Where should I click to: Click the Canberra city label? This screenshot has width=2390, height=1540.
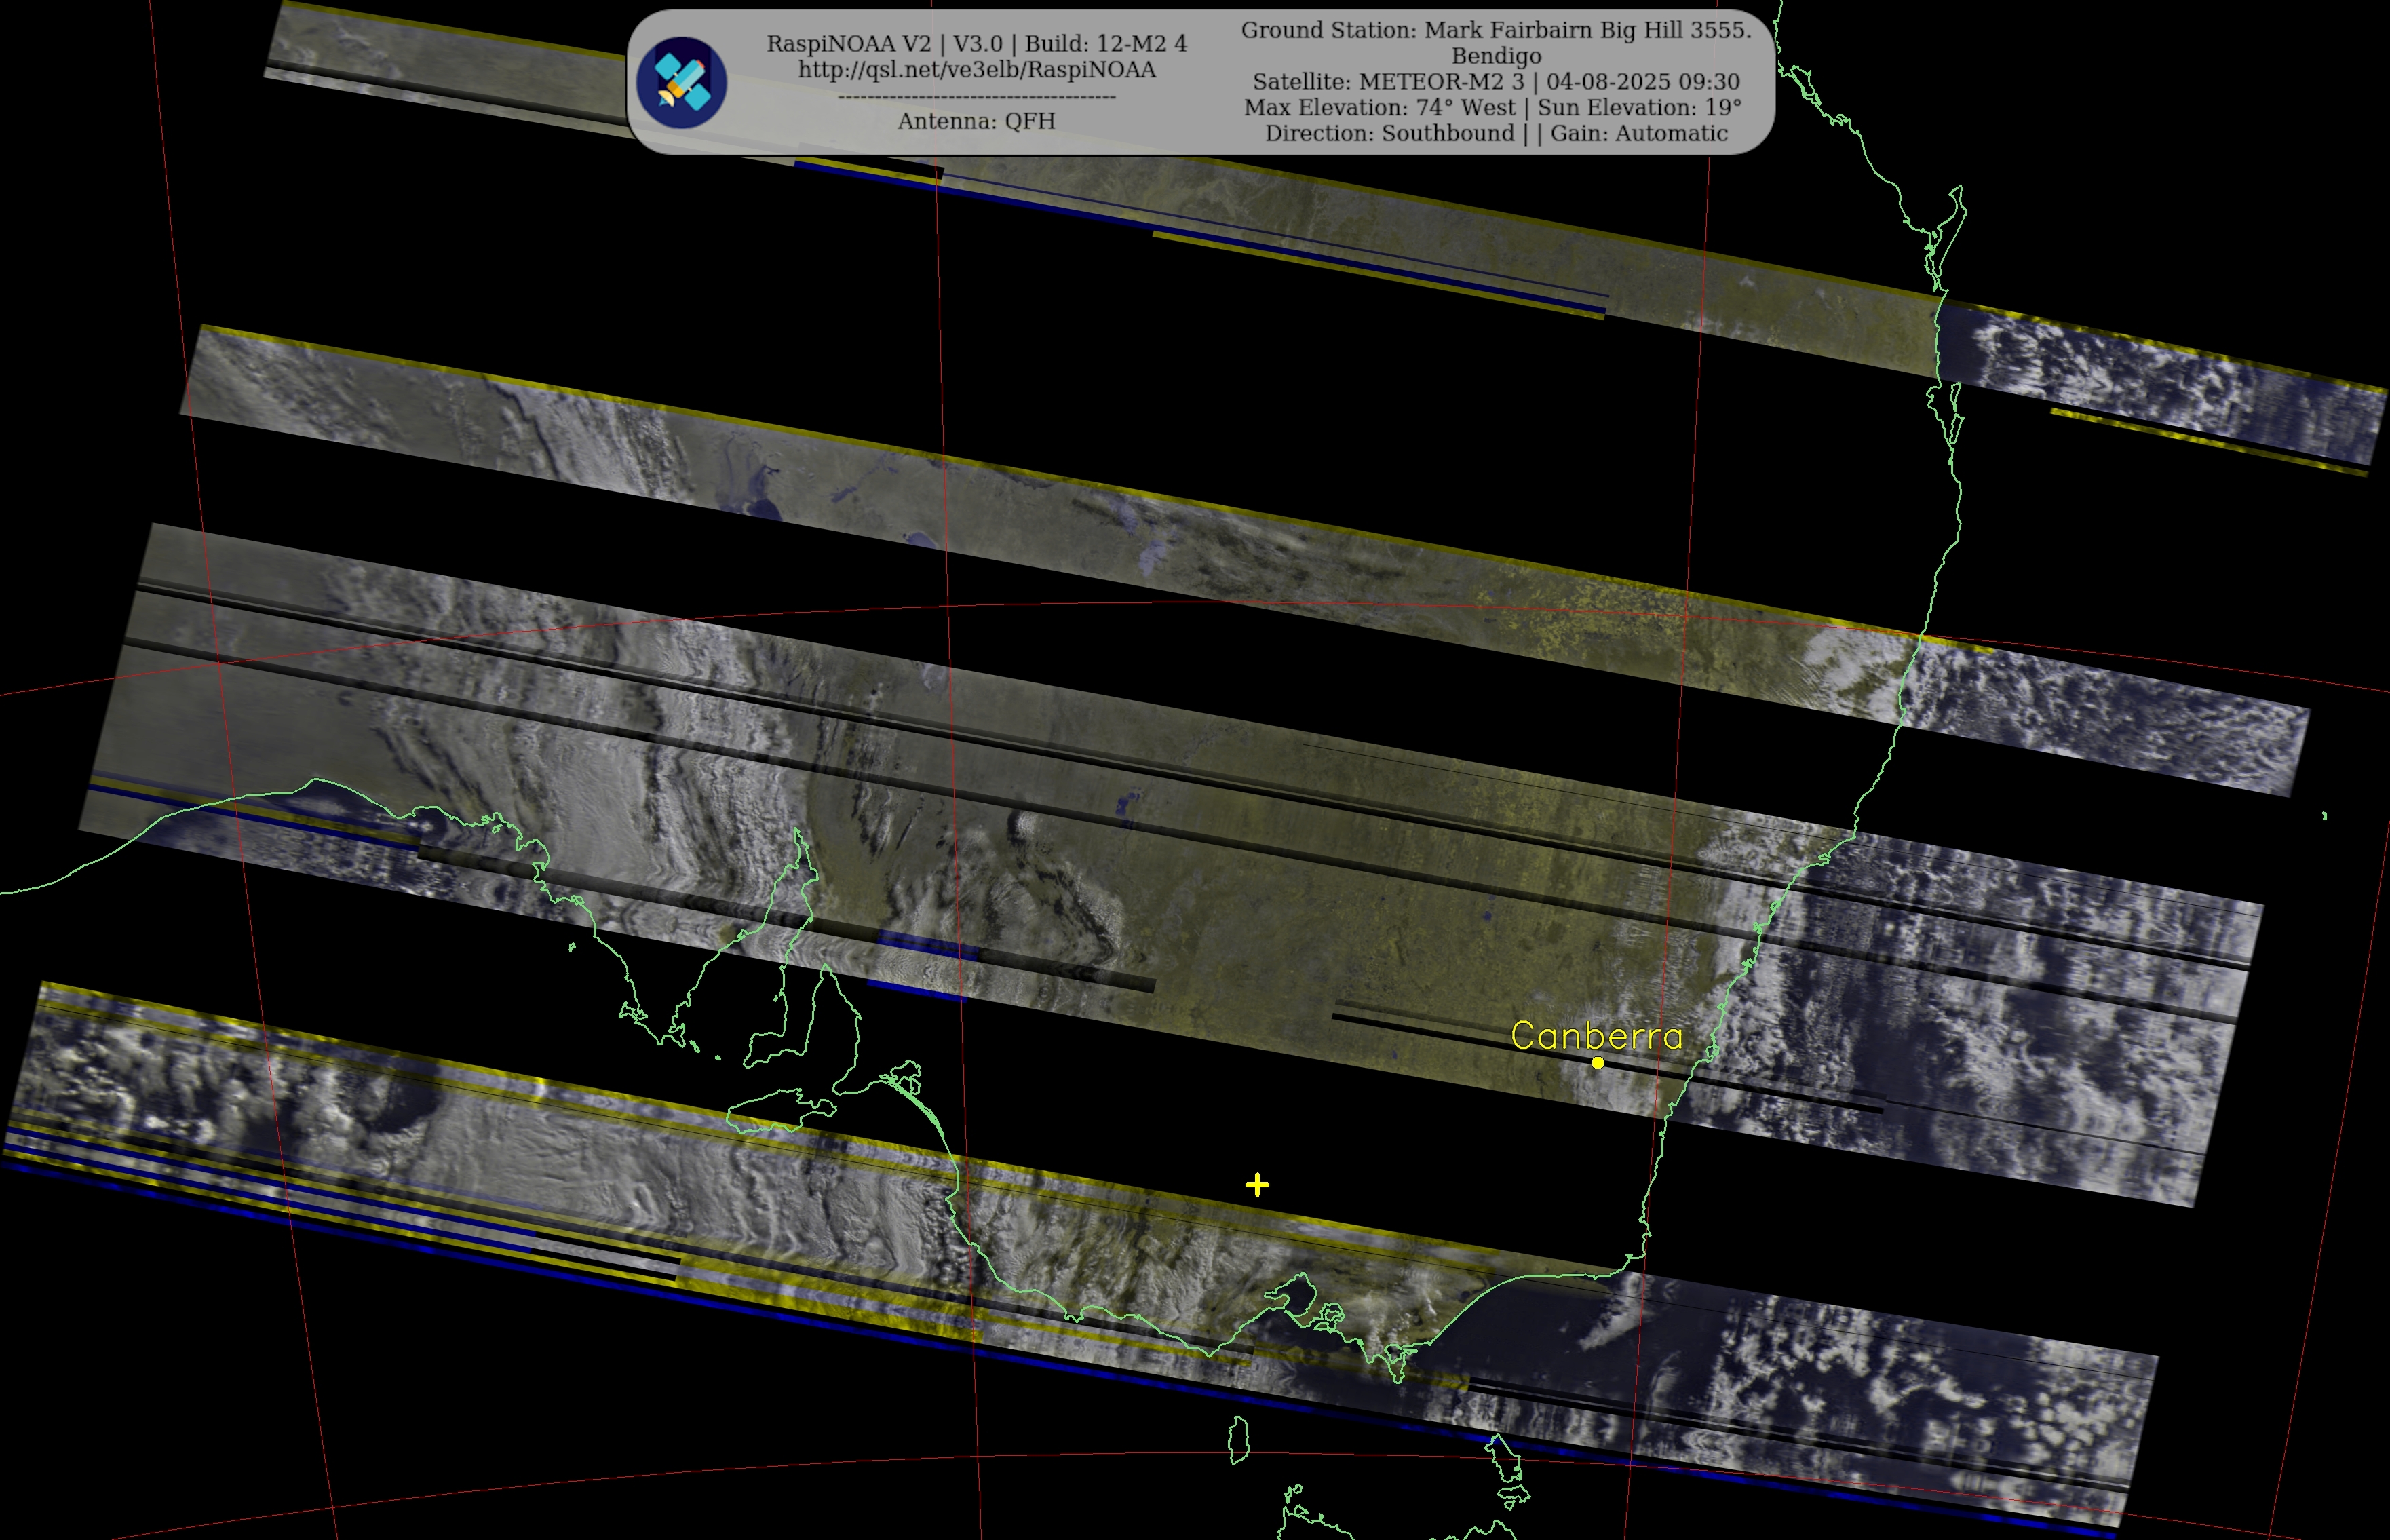(1596, 1036)
